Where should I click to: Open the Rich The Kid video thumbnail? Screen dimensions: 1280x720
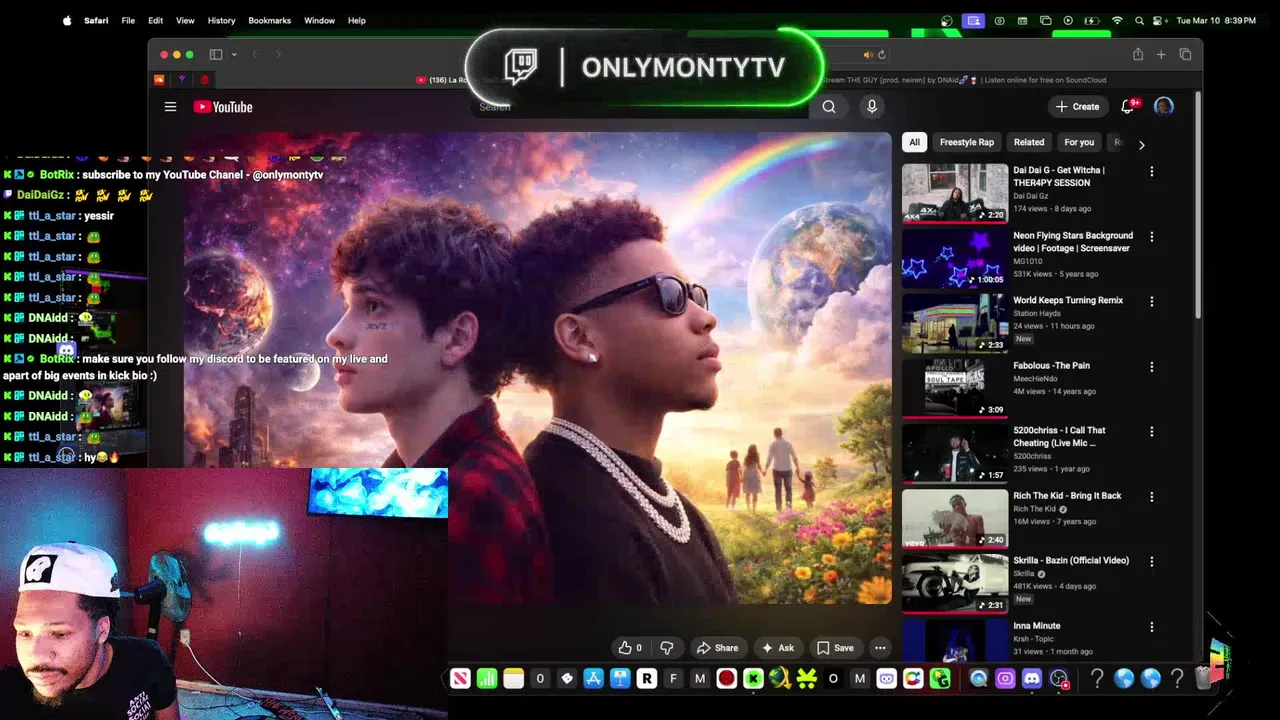(x=955, y=518)
